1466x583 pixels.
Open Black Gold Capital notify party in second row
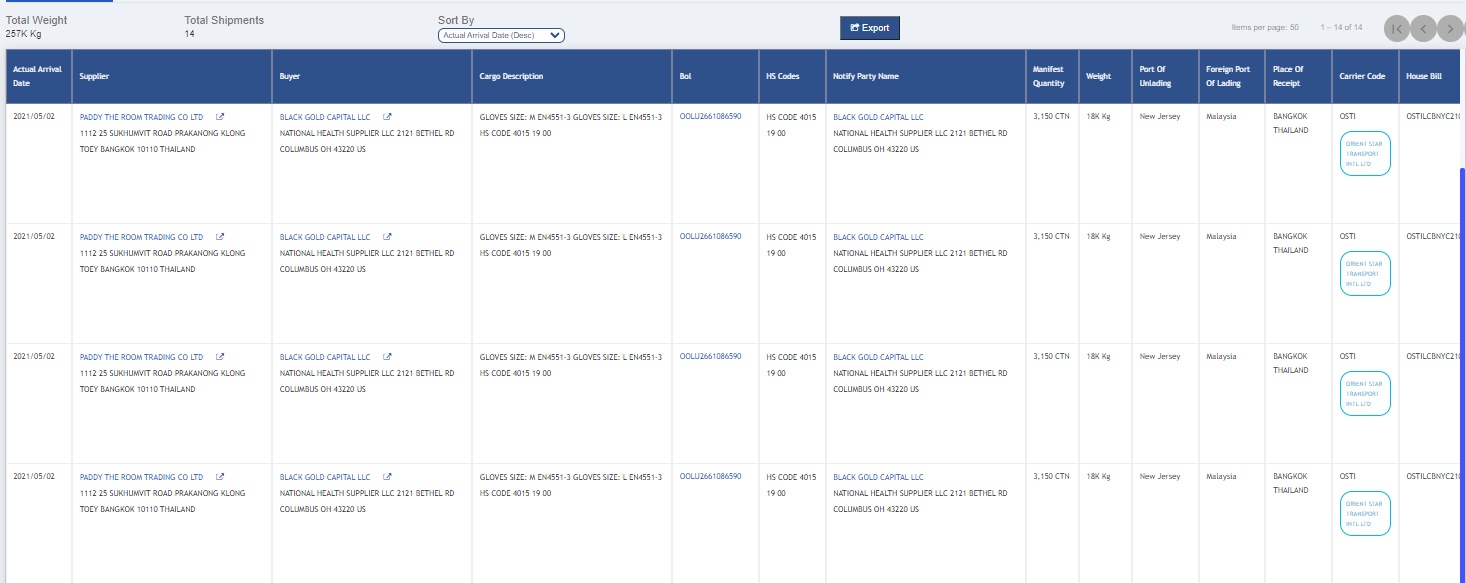click(878, 237)
